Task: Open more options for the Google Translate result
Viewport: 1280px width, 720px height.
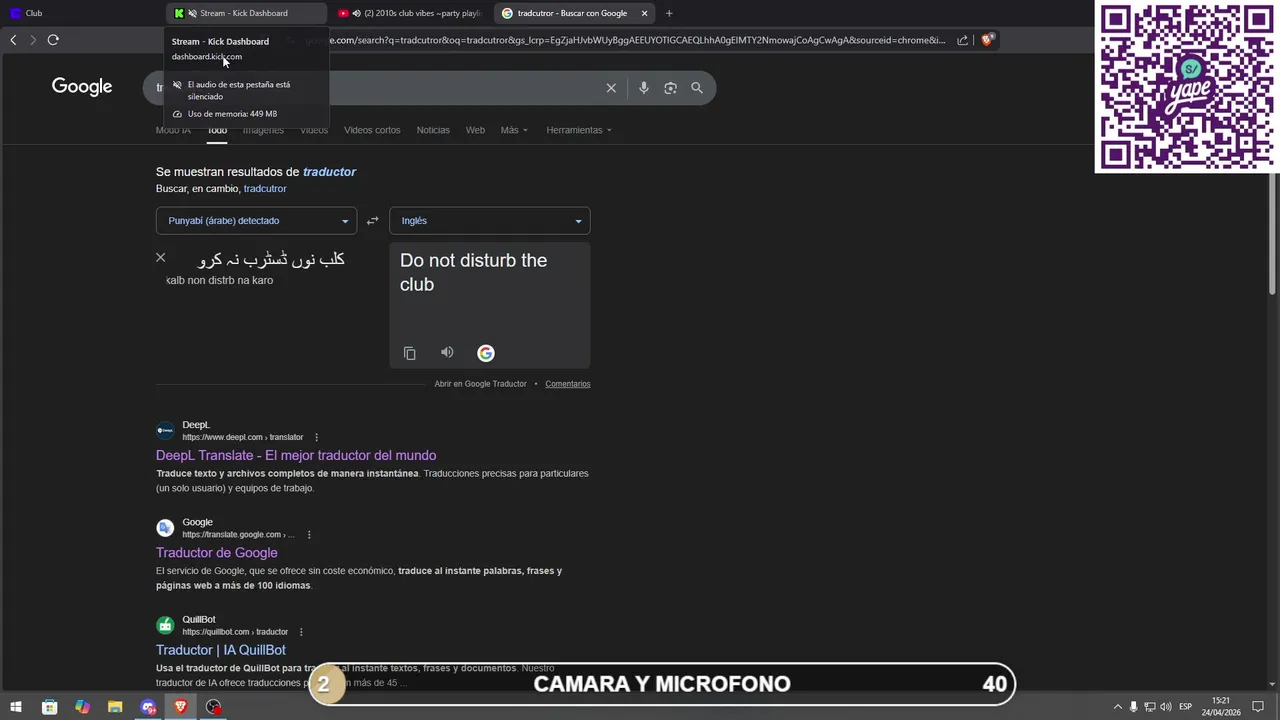Action: point(309,535)
